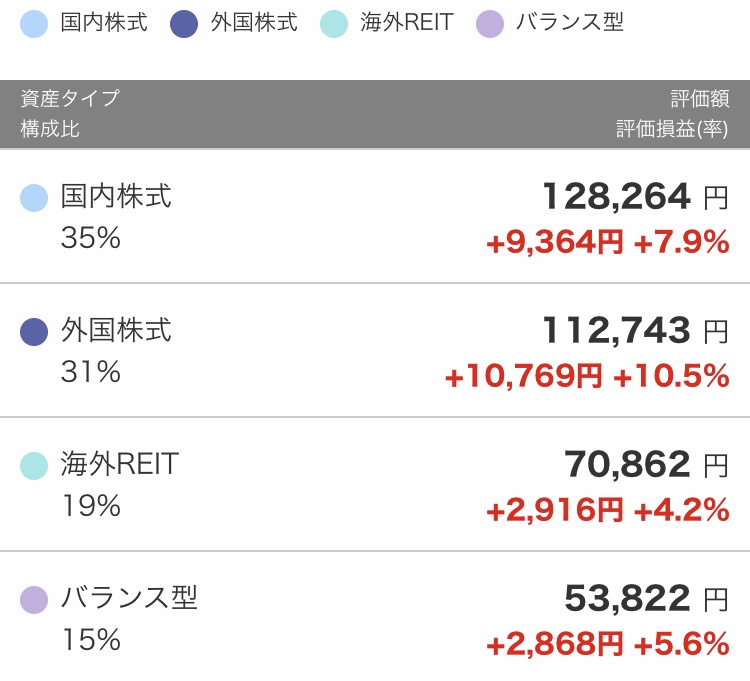Screen dimensions: 750x681
Task: Click the バランス型 purple legend dot
Action: (x=490, y=23)
